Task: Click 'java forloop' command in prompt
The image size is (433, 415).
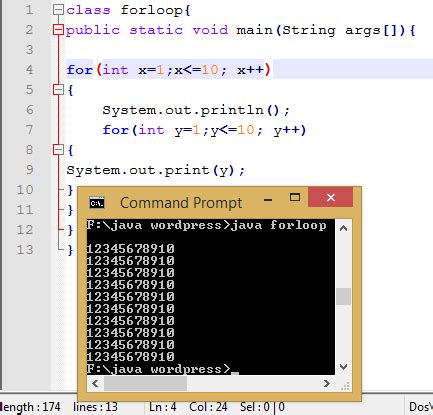Action: coord(278,225)
